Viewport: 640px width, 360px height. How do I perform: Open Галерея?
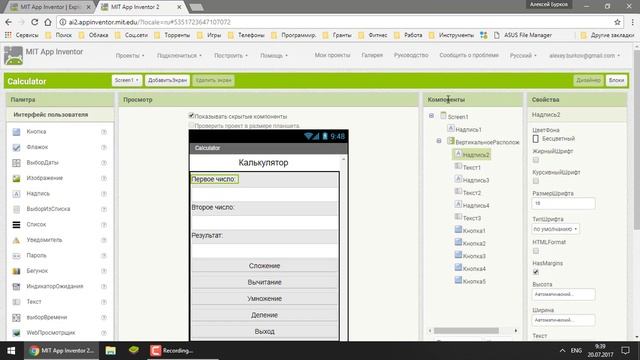coord(372,55)
